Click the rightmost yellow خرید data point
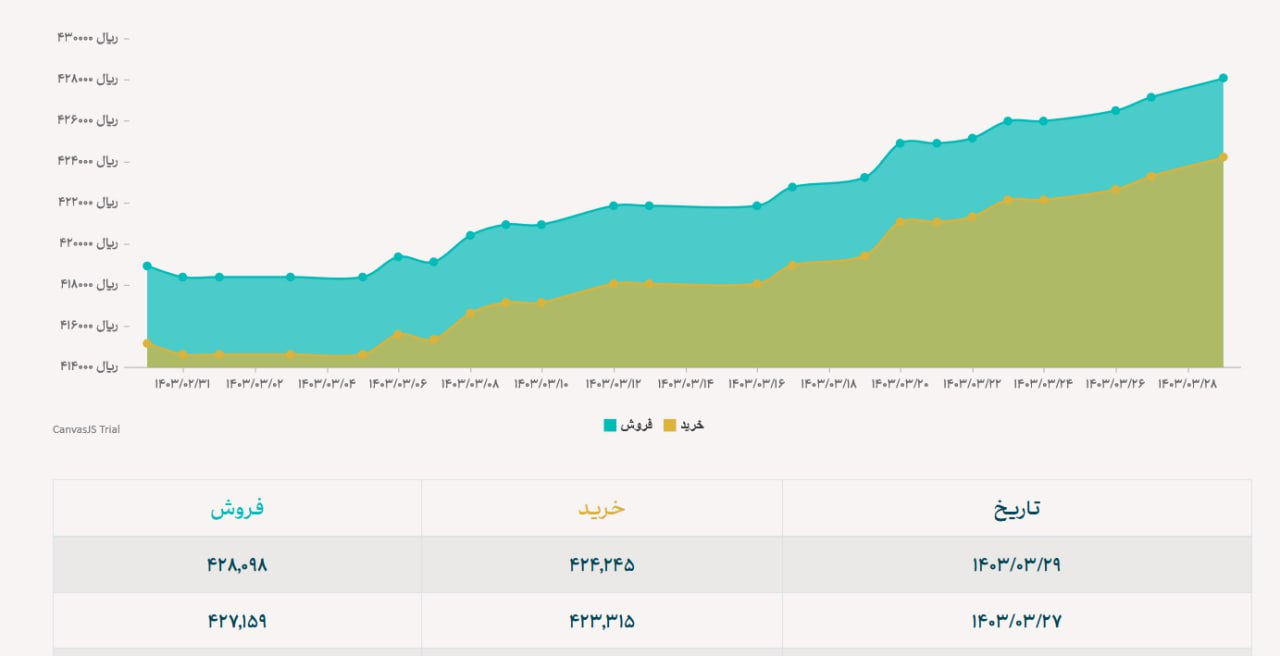 point(1223,157)
